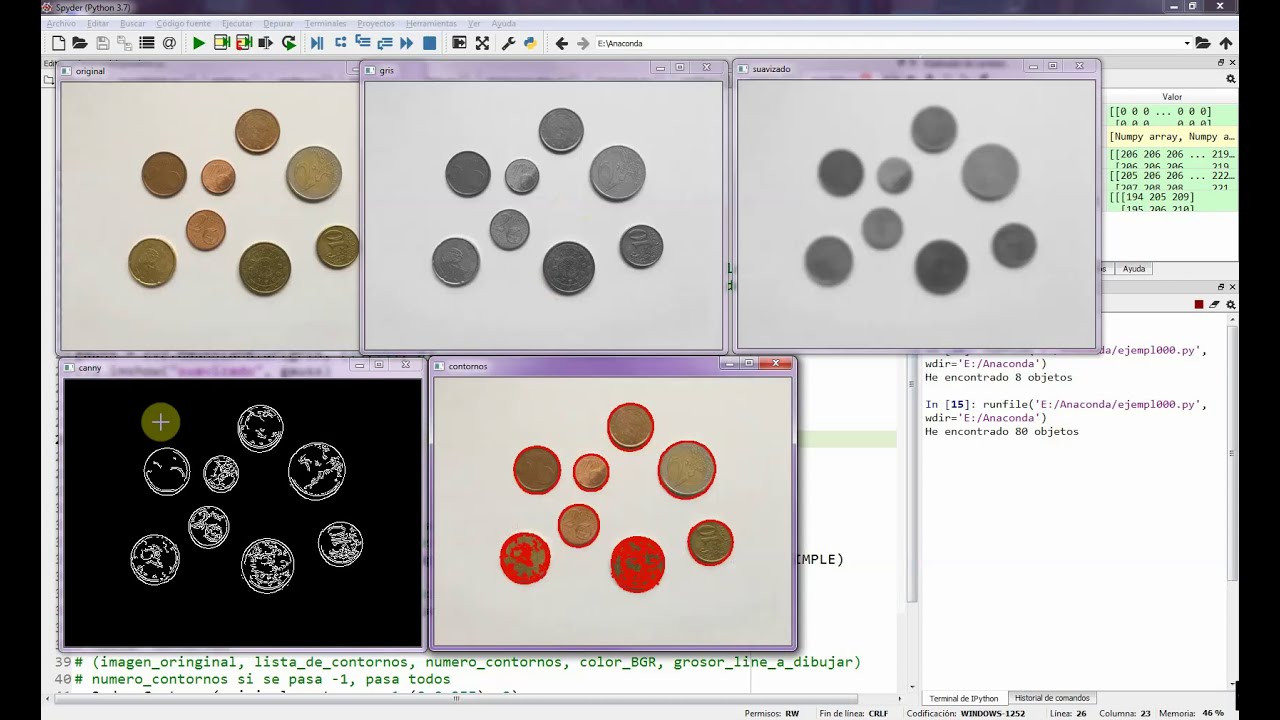The image size is (1280, 720).
Task: Continue execution with double-arrow icon
Action: tap(407, 43)
